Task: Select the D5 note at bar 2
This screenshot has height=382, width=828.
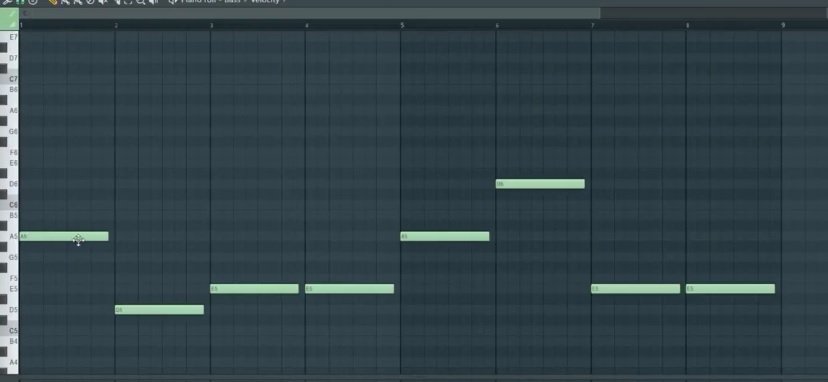Action: point(159,310)
